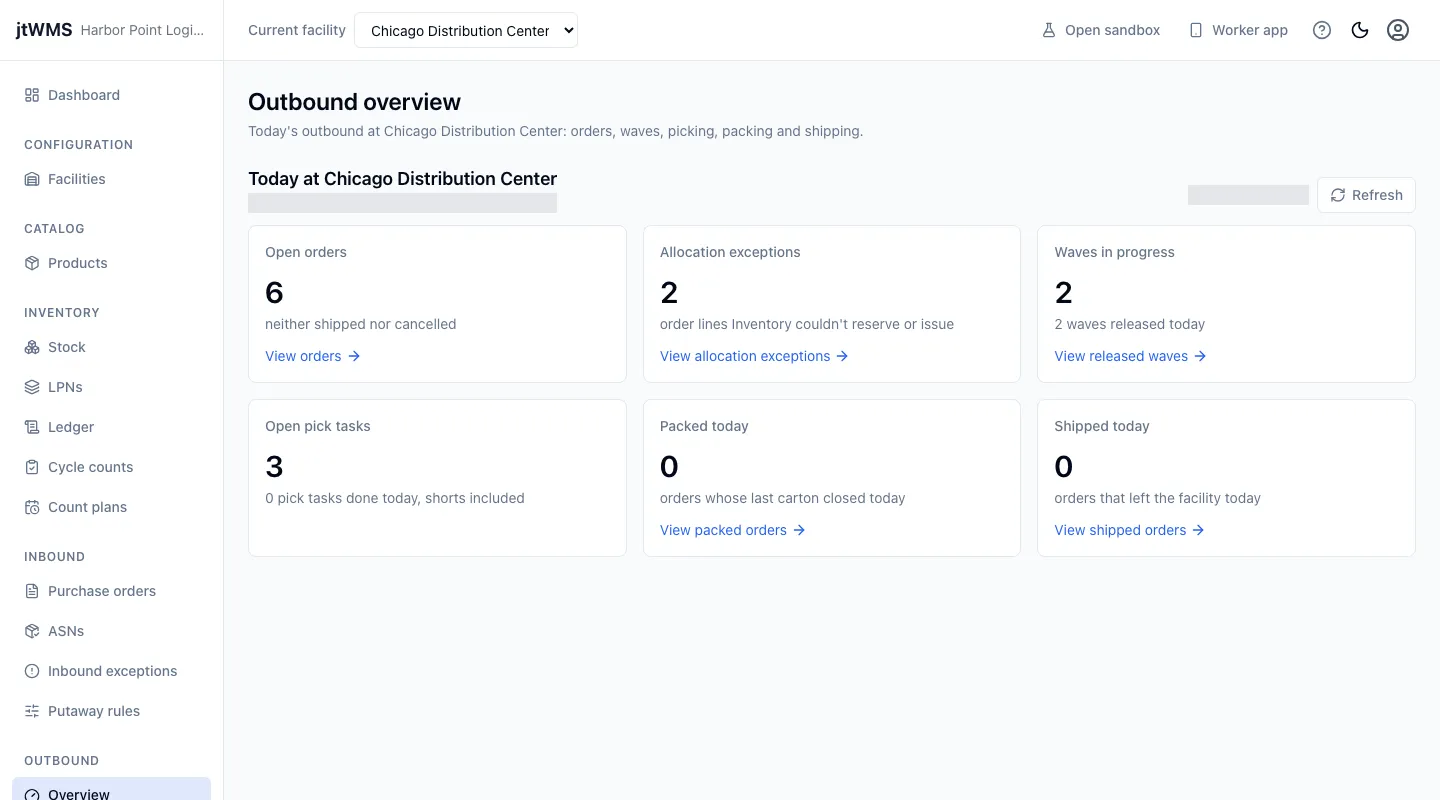
Task: Click the Open sandbox flask icon
Action: point(1049,30)
